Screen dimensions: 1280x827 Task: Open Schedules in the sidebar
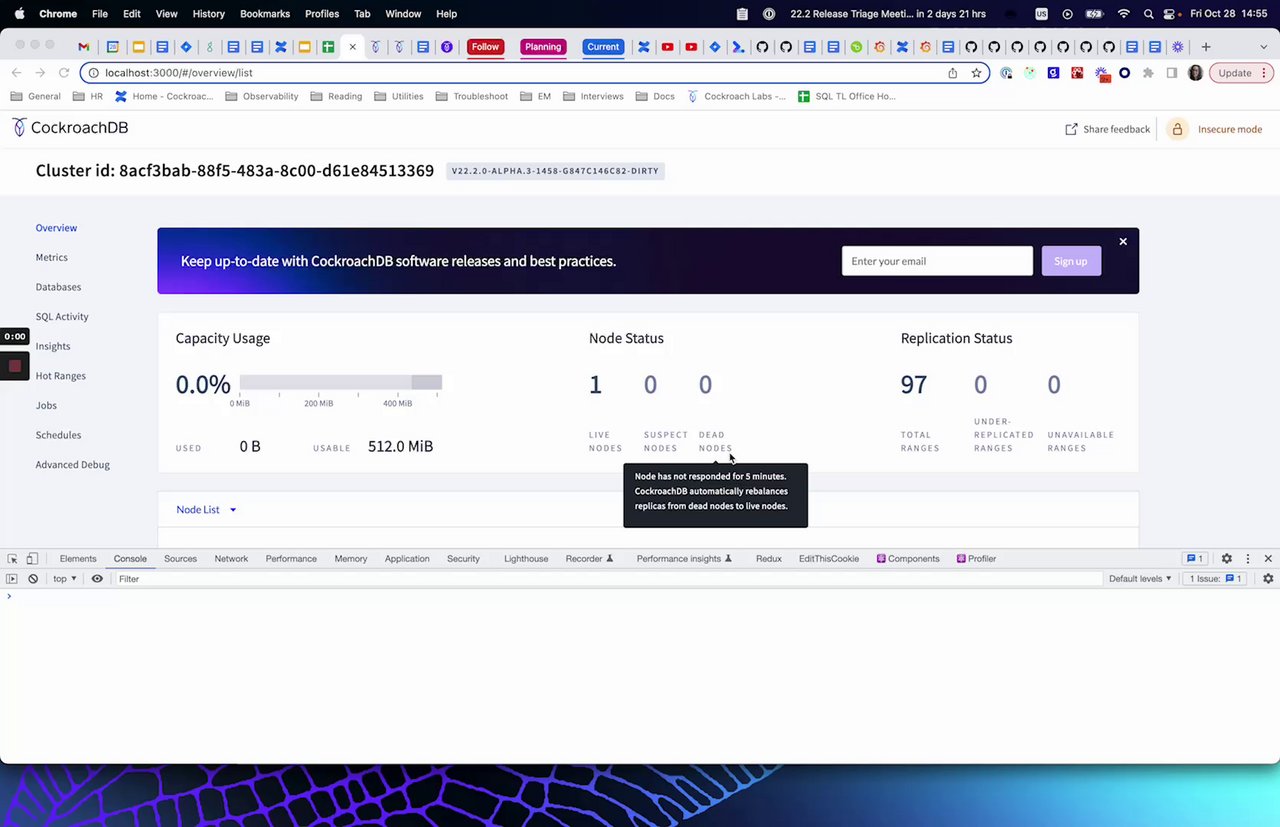point(58,435)
